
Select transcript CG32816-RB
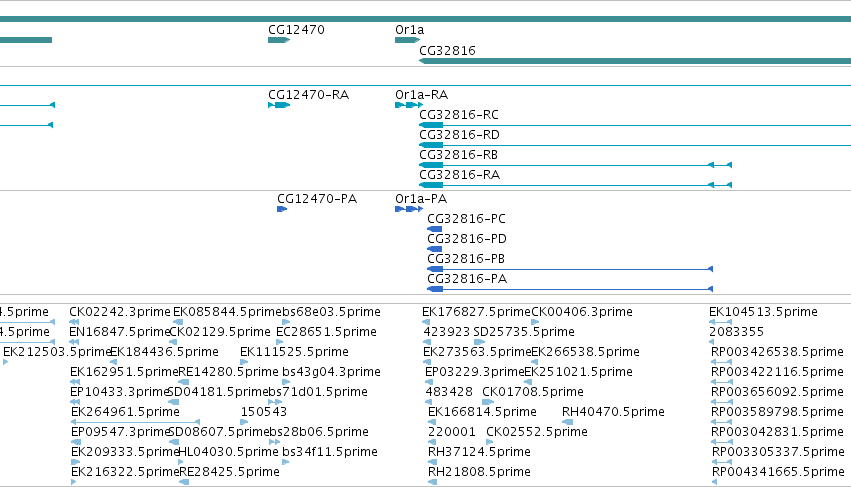[458, 155]
